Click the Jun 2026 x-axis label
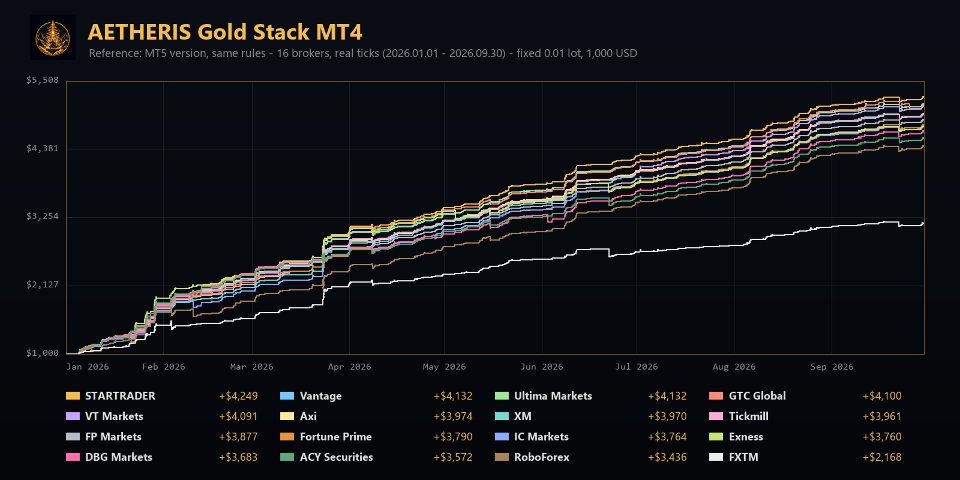Viewport: 960px width, 480px height. [x=542, y=367]
